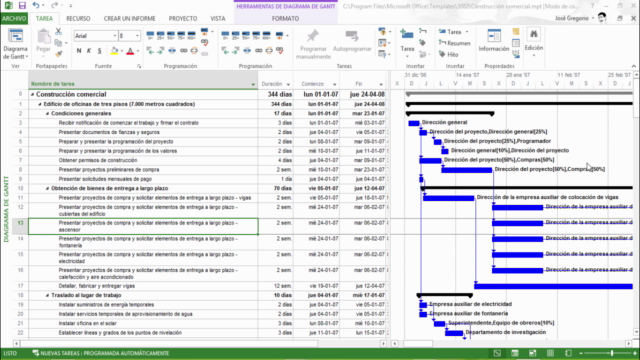Screen dimensions: 640x360
Task: Click the inactivate task icon
Action: (205, 53)
